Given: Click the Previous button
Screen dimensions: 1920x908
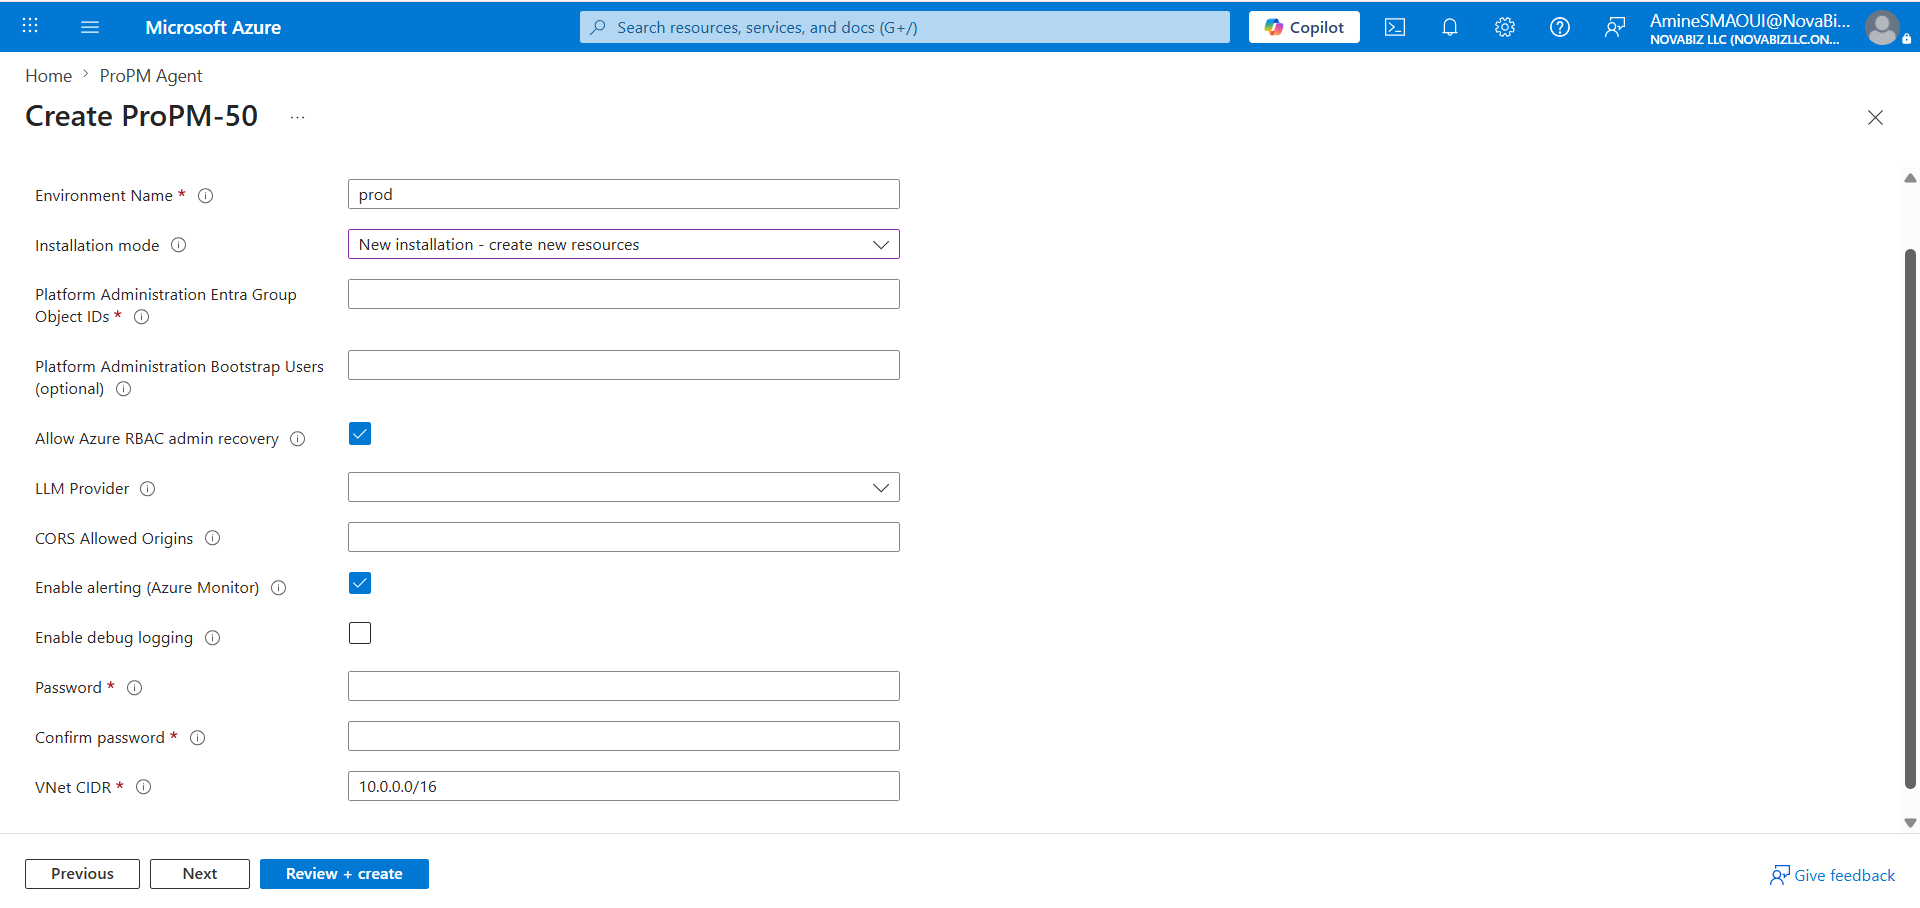Looking at the screenshot, I should click(82, 874).
